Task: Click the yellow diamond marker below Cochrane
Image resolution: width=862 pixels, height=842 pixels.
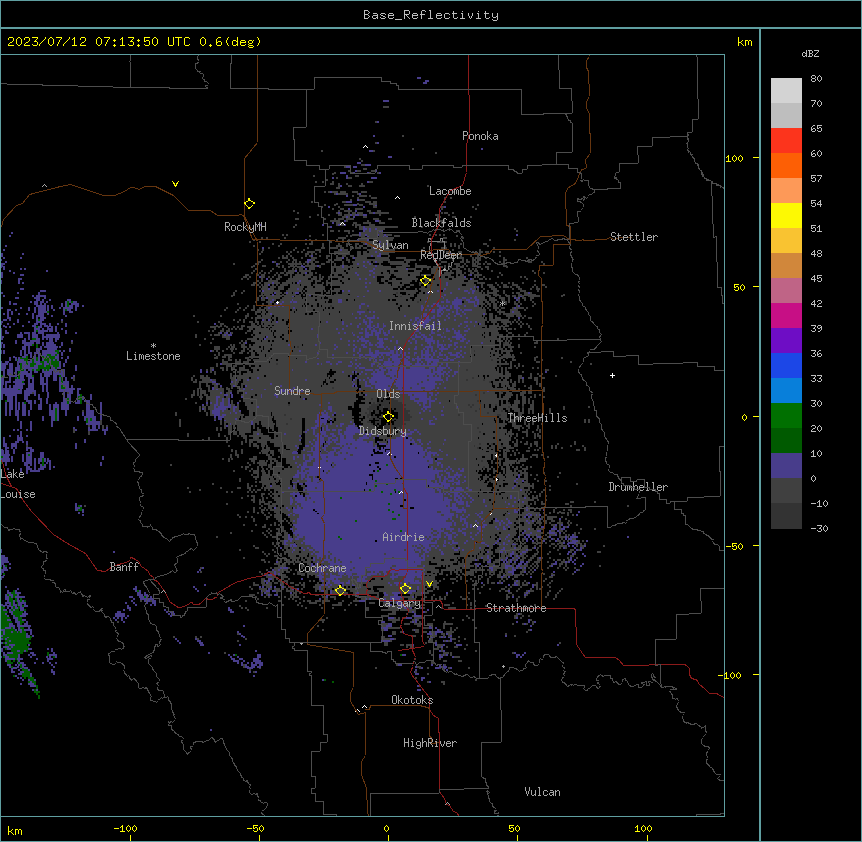Action: point(340,590)
